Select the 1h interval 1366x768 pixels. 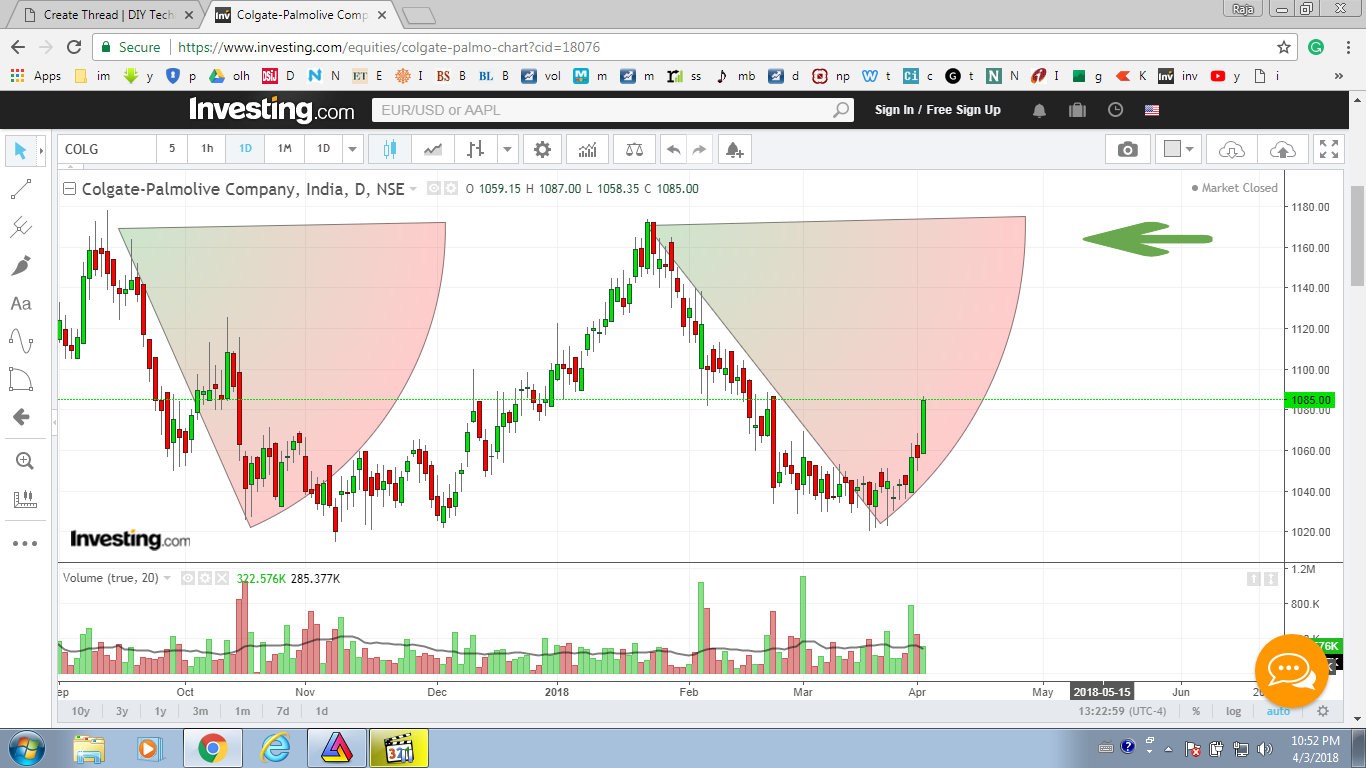[x=207, y=149]
